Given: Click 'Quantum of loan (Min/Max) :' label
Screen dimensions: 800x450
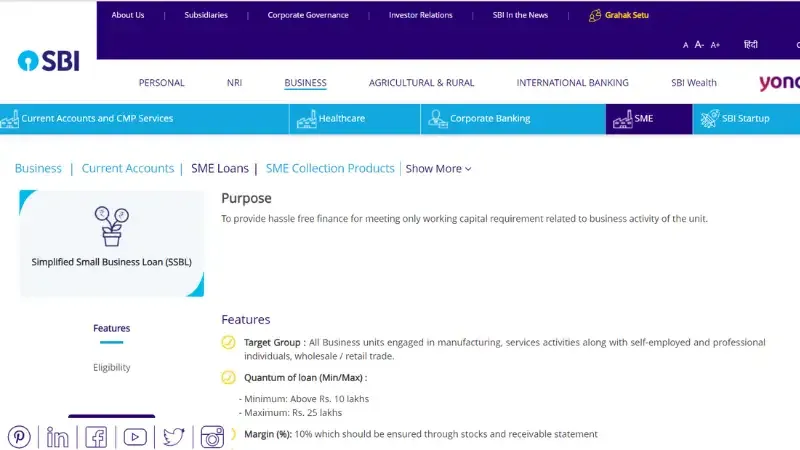Looking at the screenshot, I should (306, 378).
